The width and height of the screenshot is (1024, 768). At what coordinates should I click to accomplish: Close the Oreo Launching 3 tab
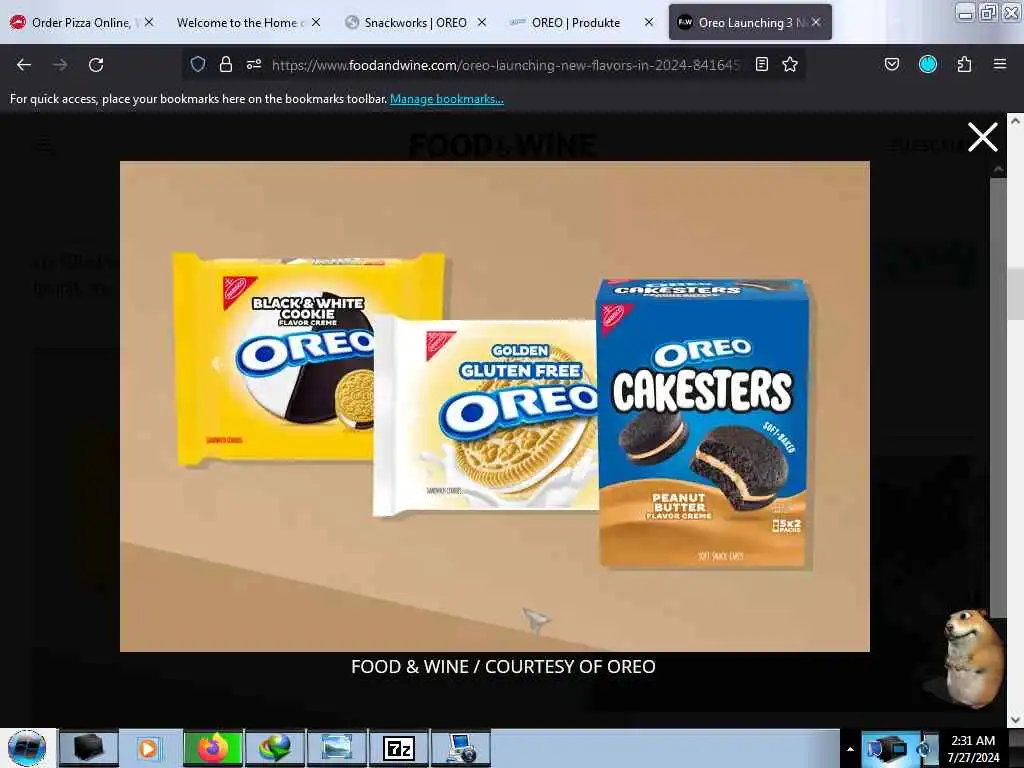[x=816, y=22]
